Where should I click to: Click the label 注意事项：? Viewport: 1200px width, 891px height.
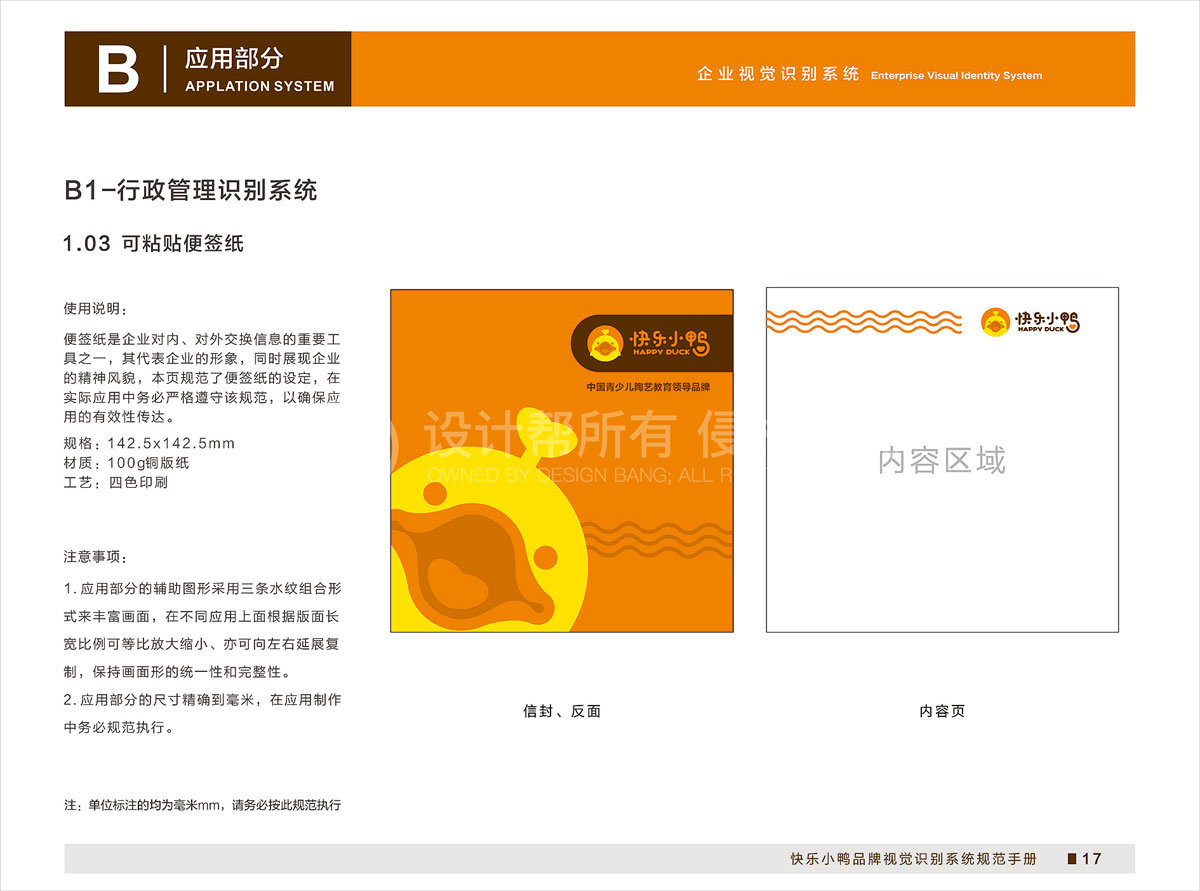pos(96,557)
